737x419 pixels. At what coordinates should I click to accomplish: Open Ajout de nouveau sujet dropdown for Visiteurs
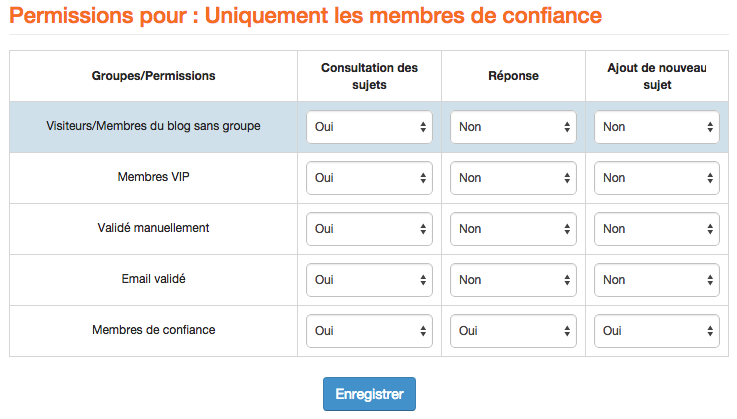point(657,127)
